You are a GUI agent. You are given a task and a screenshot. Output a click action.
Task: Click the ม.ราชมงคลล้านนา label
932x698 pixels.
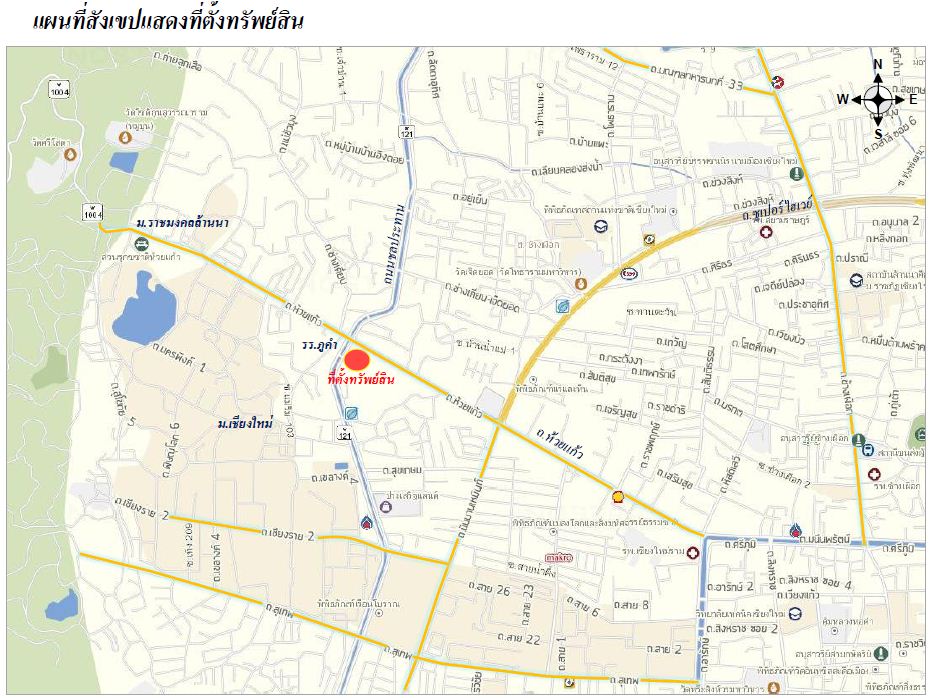tap(182, 223)
